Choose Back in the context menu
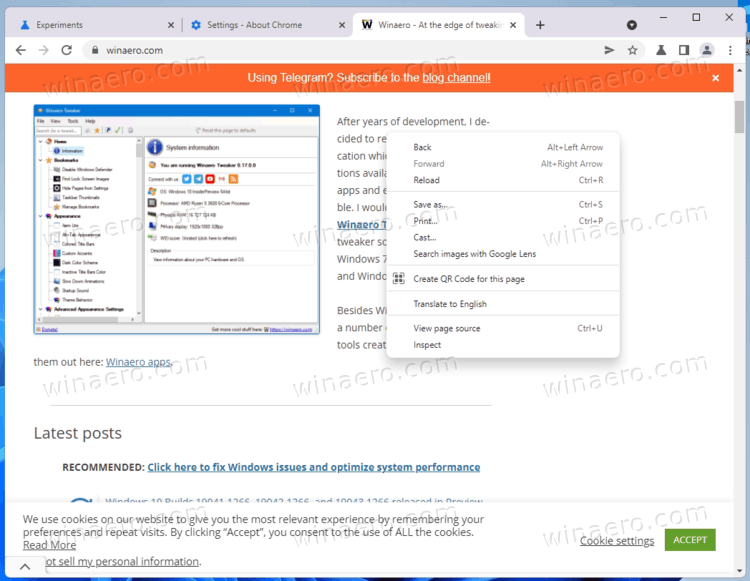The height and width of the screenshot is (581, 750). 503,147
